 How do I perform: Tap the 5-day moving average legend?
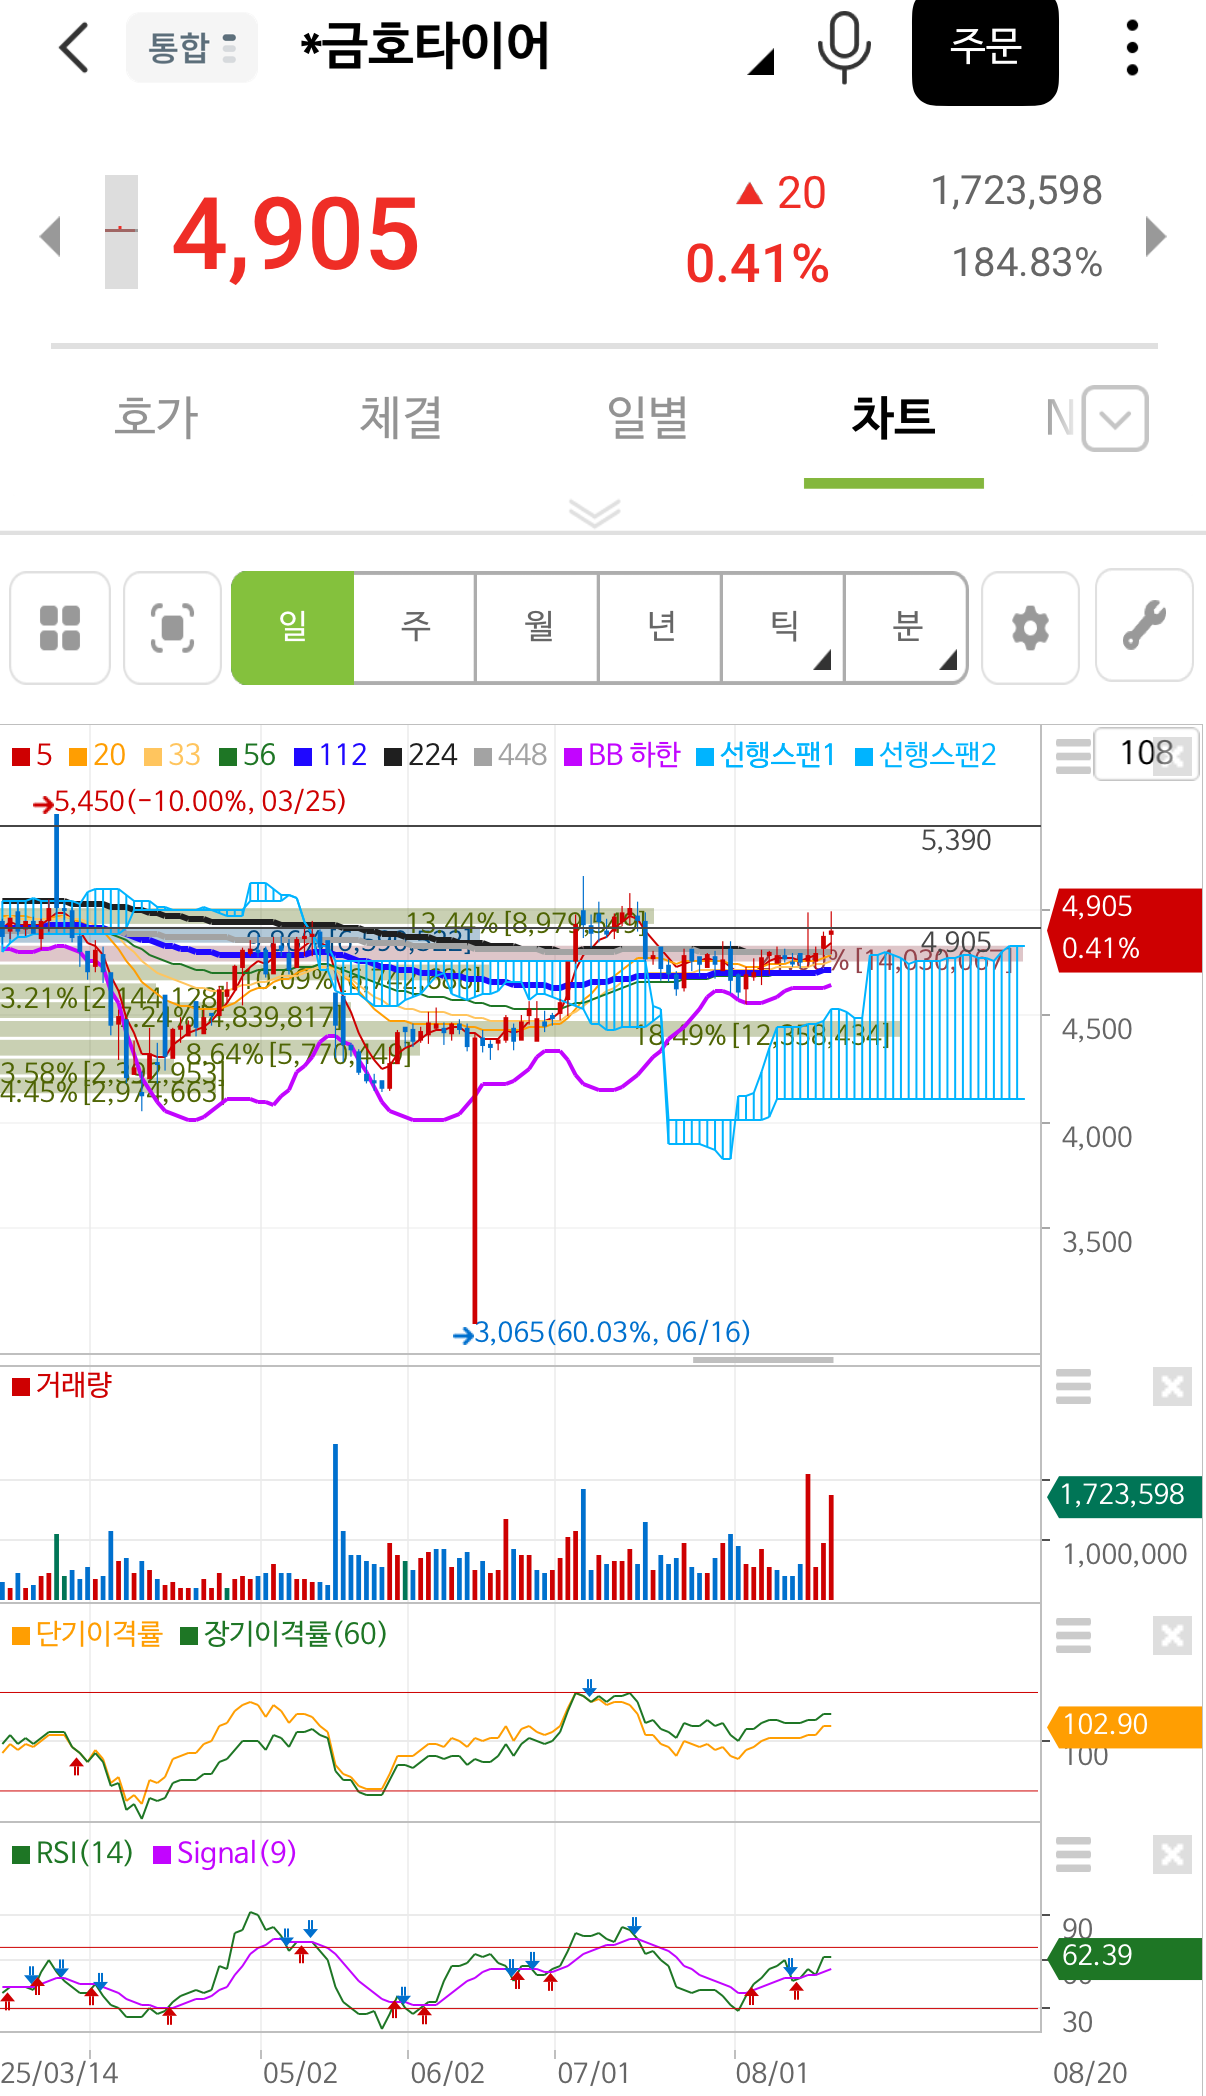click(32, 755)
